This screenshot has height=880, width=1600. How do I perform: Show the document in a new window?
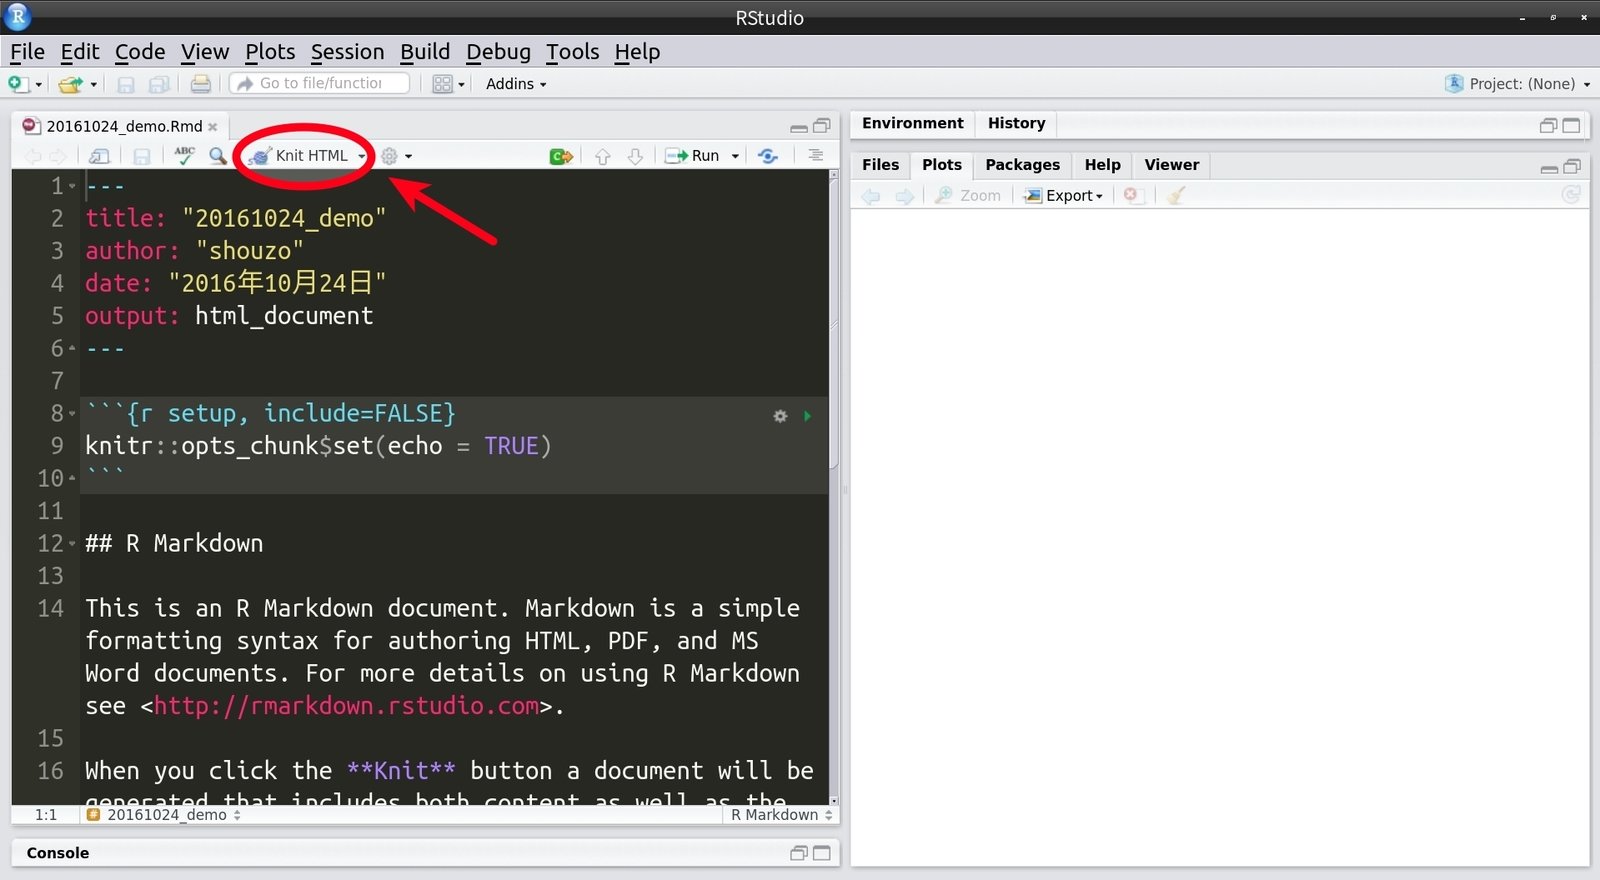coord(99,156)
